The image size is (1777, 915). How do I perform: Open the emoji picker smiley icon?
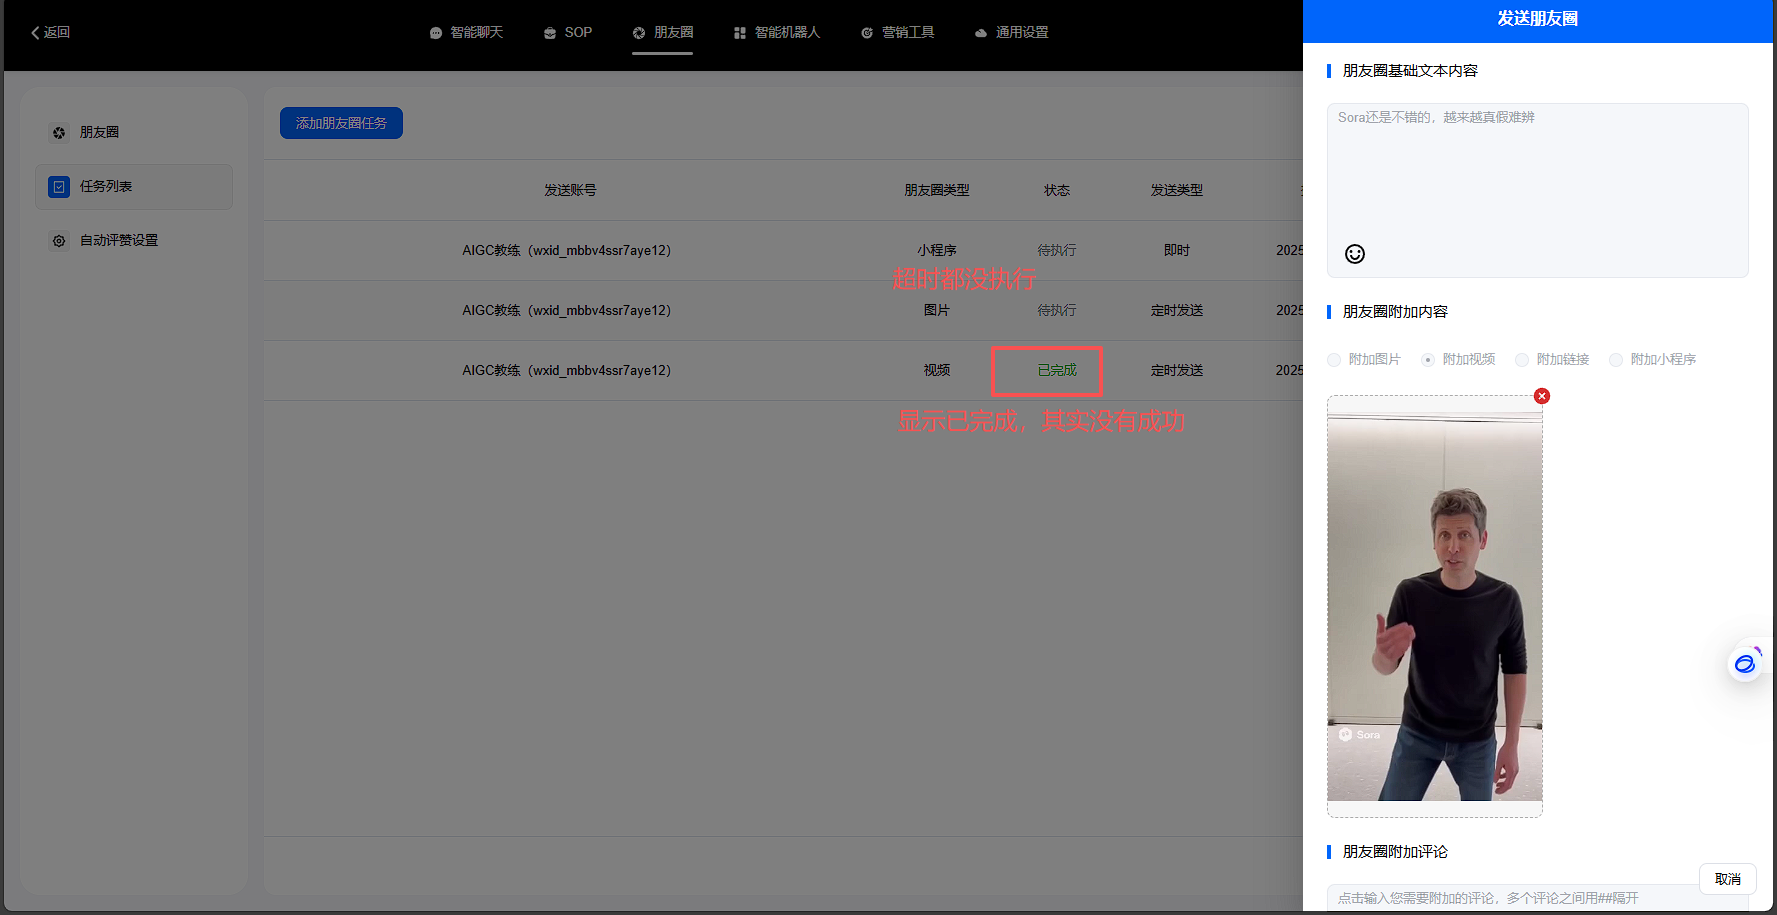pyautogui.click(x=1355, y=254)
